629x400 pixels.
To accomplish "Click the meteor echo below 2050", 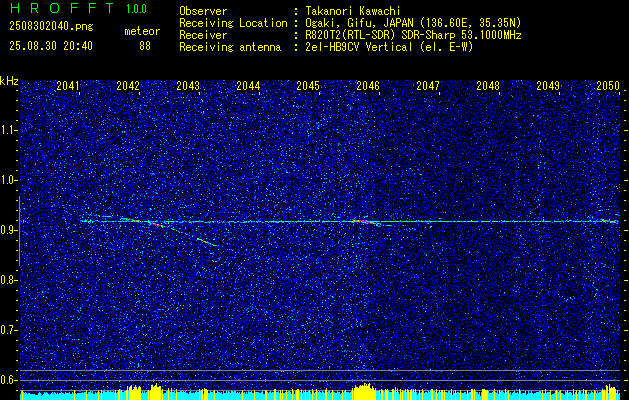I will pos(610,221).
